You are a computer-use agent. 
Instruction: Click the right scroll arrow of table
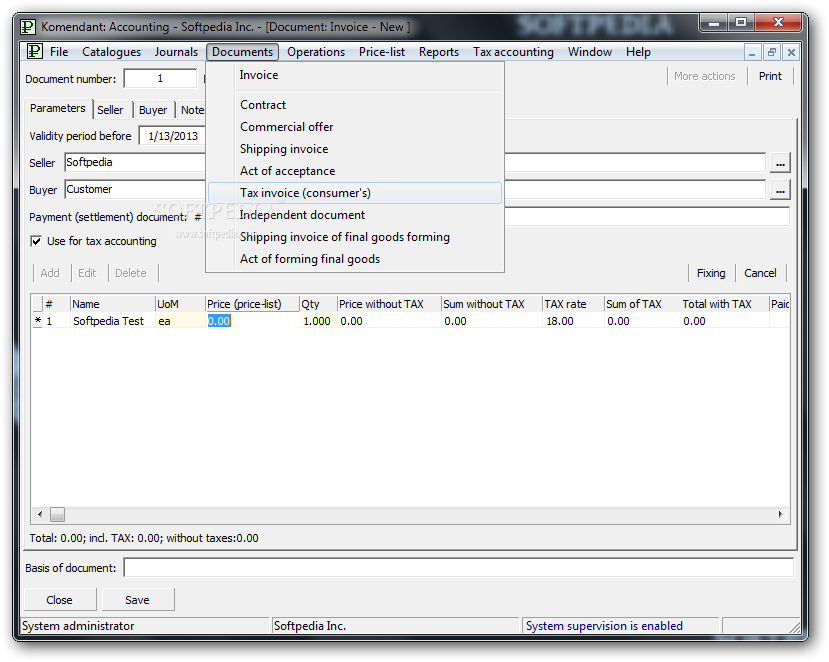[780, 514]
